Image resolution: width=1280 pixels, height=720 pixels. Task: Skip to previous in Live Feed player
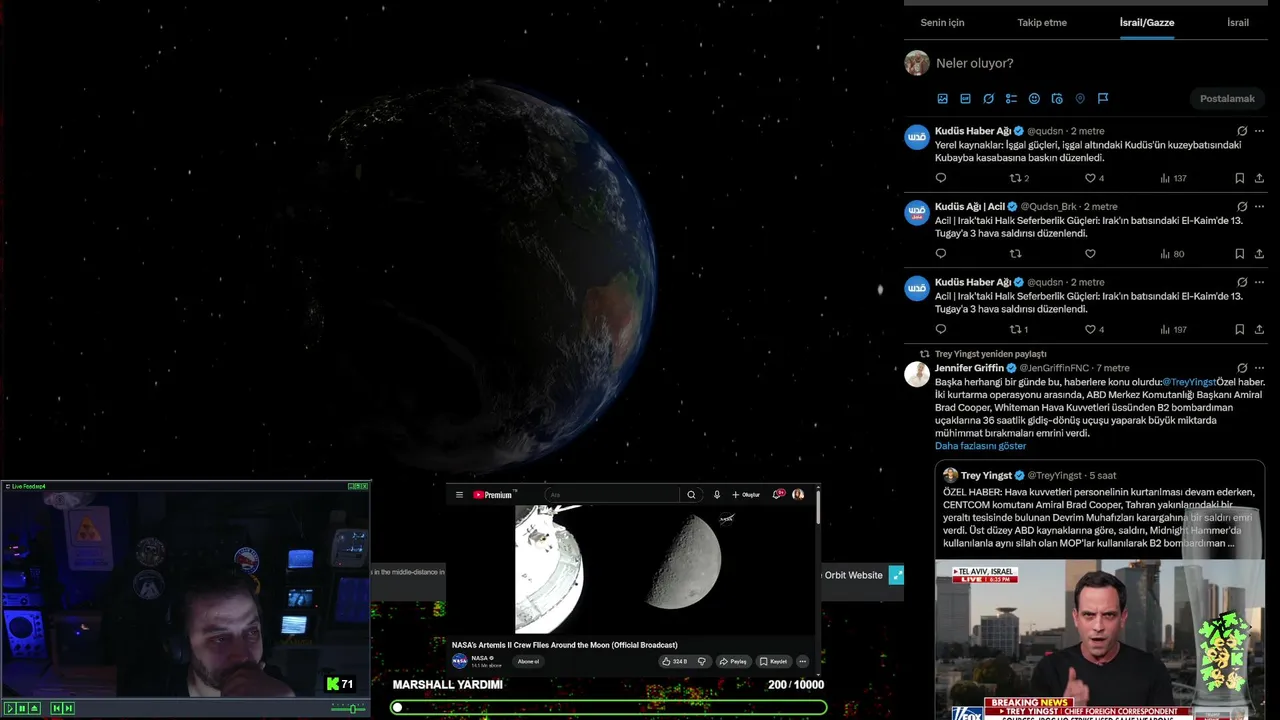tap(57, 708)
